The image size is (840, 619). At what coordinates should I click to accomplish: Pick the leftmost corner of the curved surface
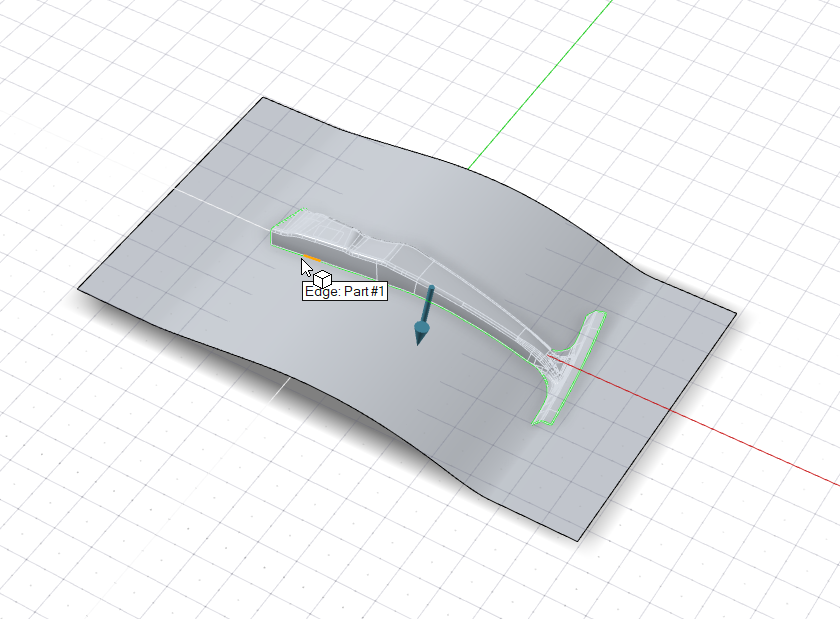tap(79, 288)
